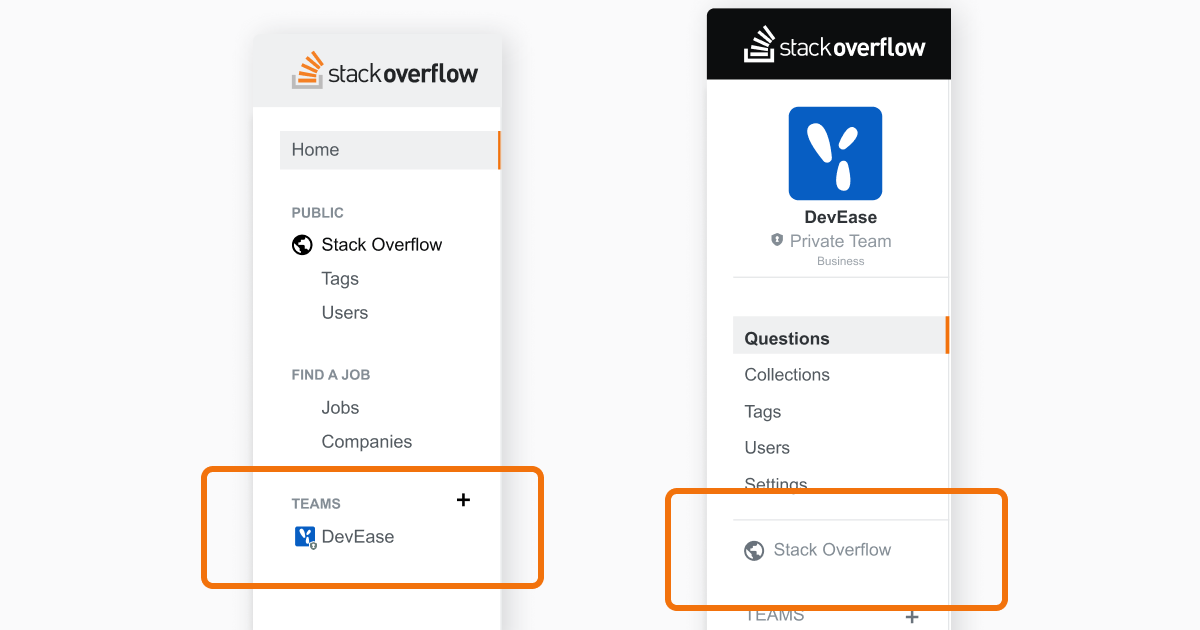Click the Stack Overflow link in right panel
The image size is (1200, 630).
tap(832, 550)
